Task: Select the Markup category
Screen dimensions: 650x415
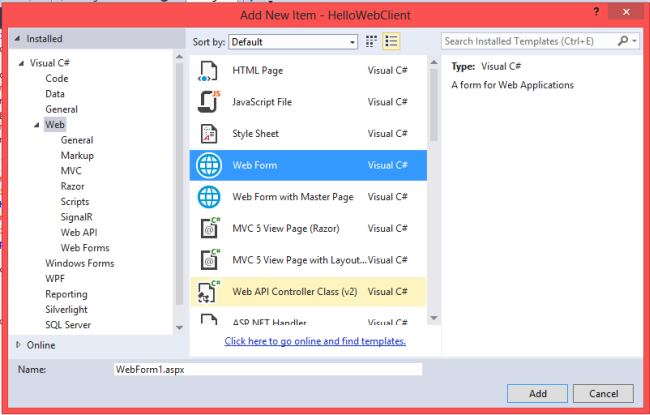Action: [77, 155]
